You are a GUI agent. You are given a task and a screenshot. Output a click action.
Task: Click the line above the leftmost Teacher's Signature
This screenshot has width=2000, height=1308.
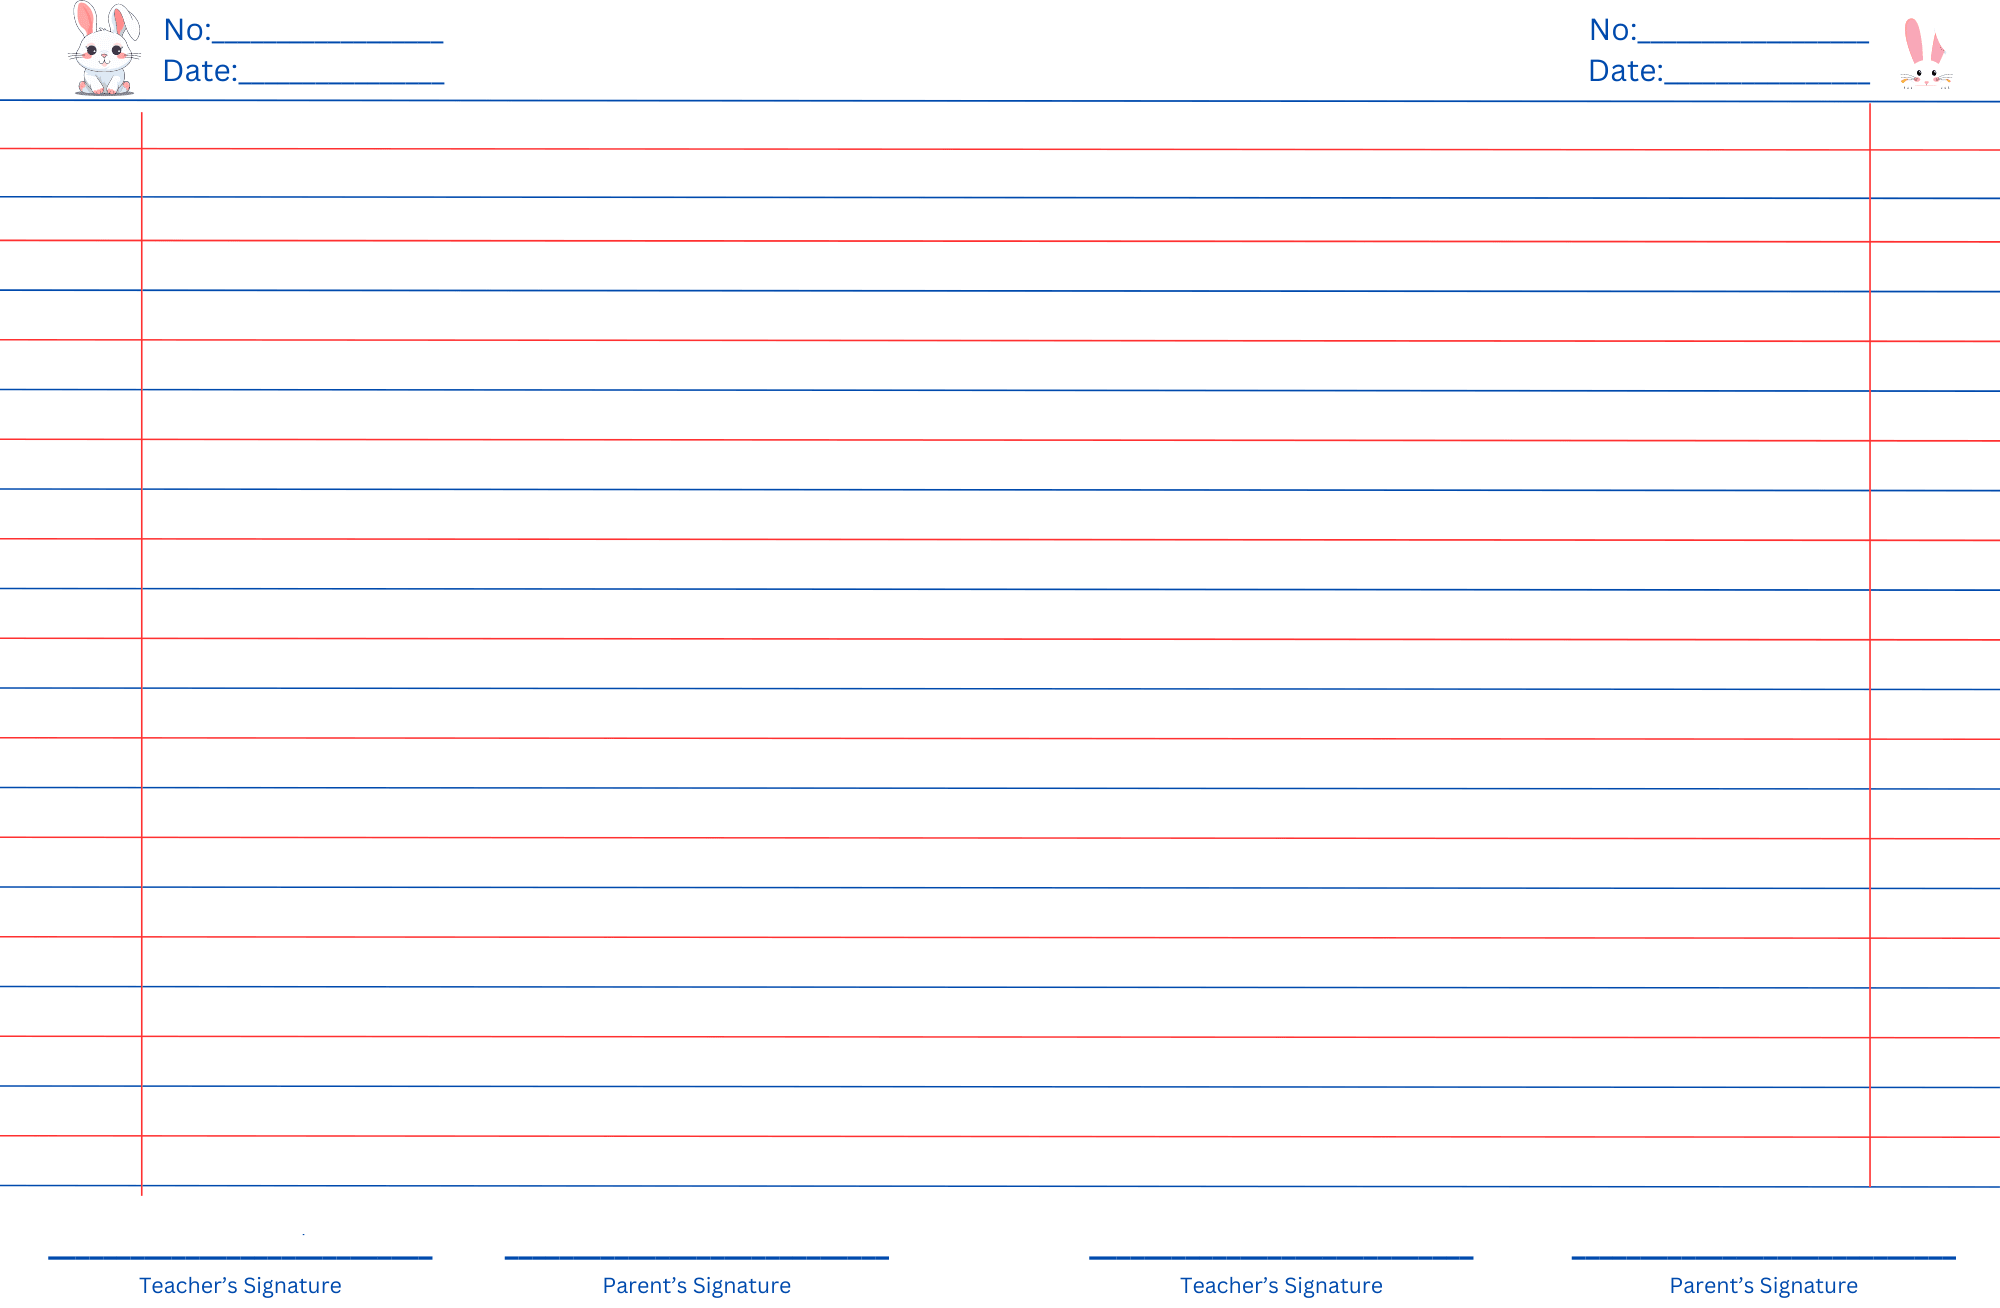[240, 1257]
